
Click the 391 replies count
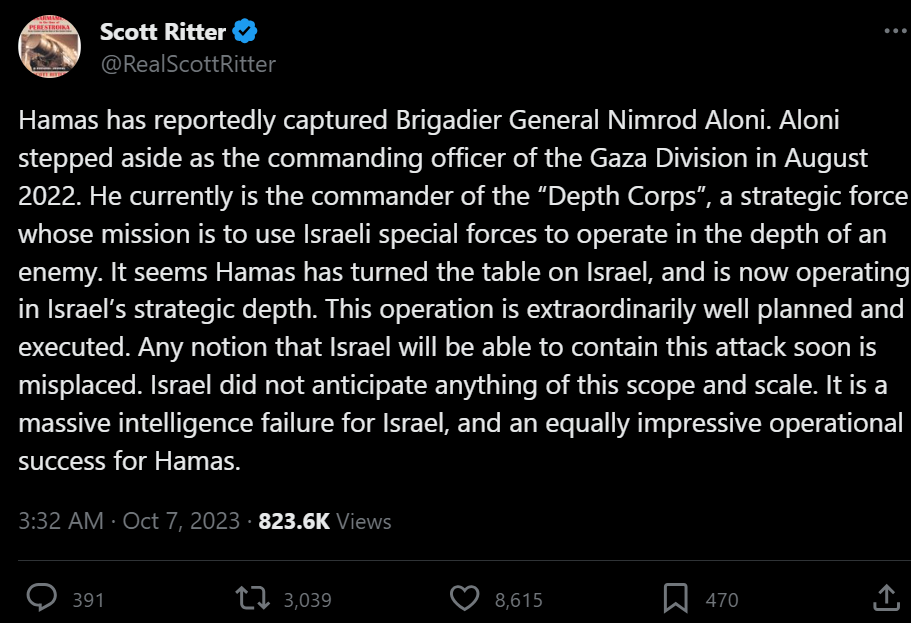(x=89, y=600)
